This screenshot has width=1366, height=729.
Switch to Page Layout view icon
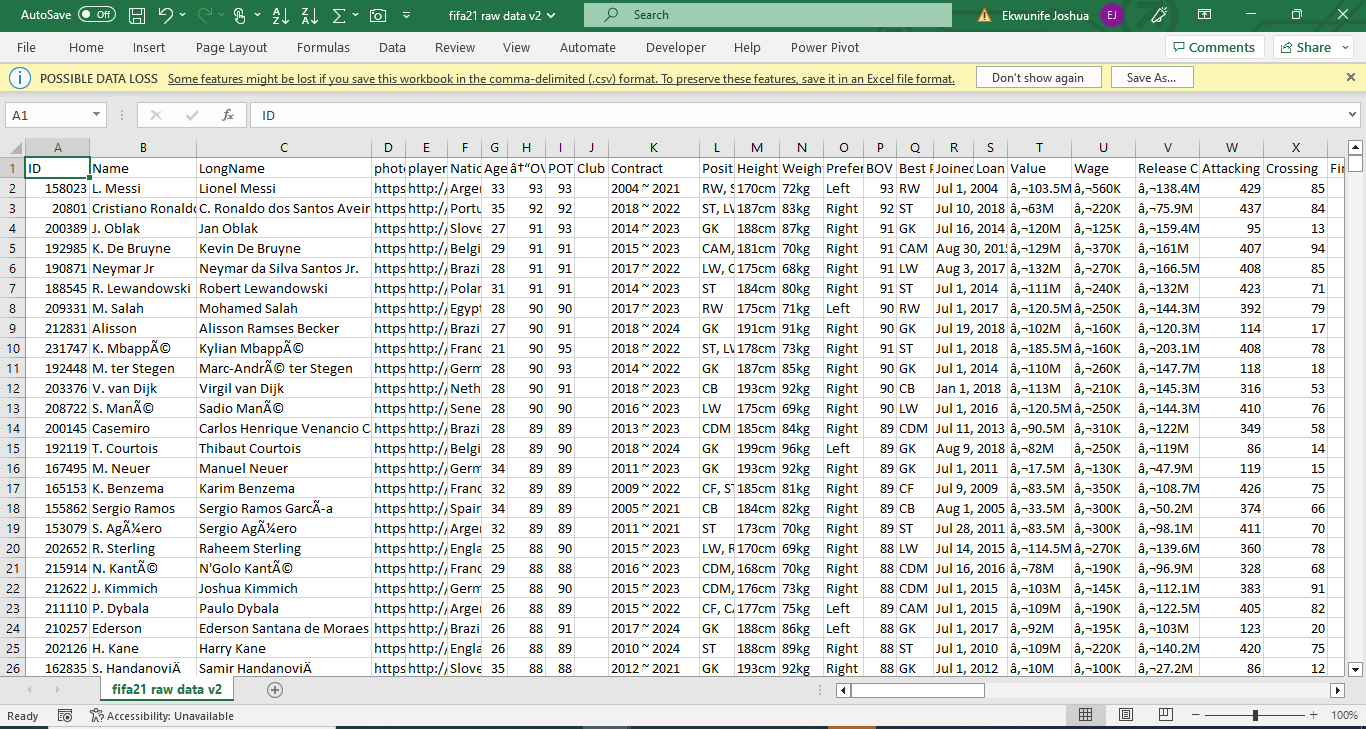click(1126, 715)
